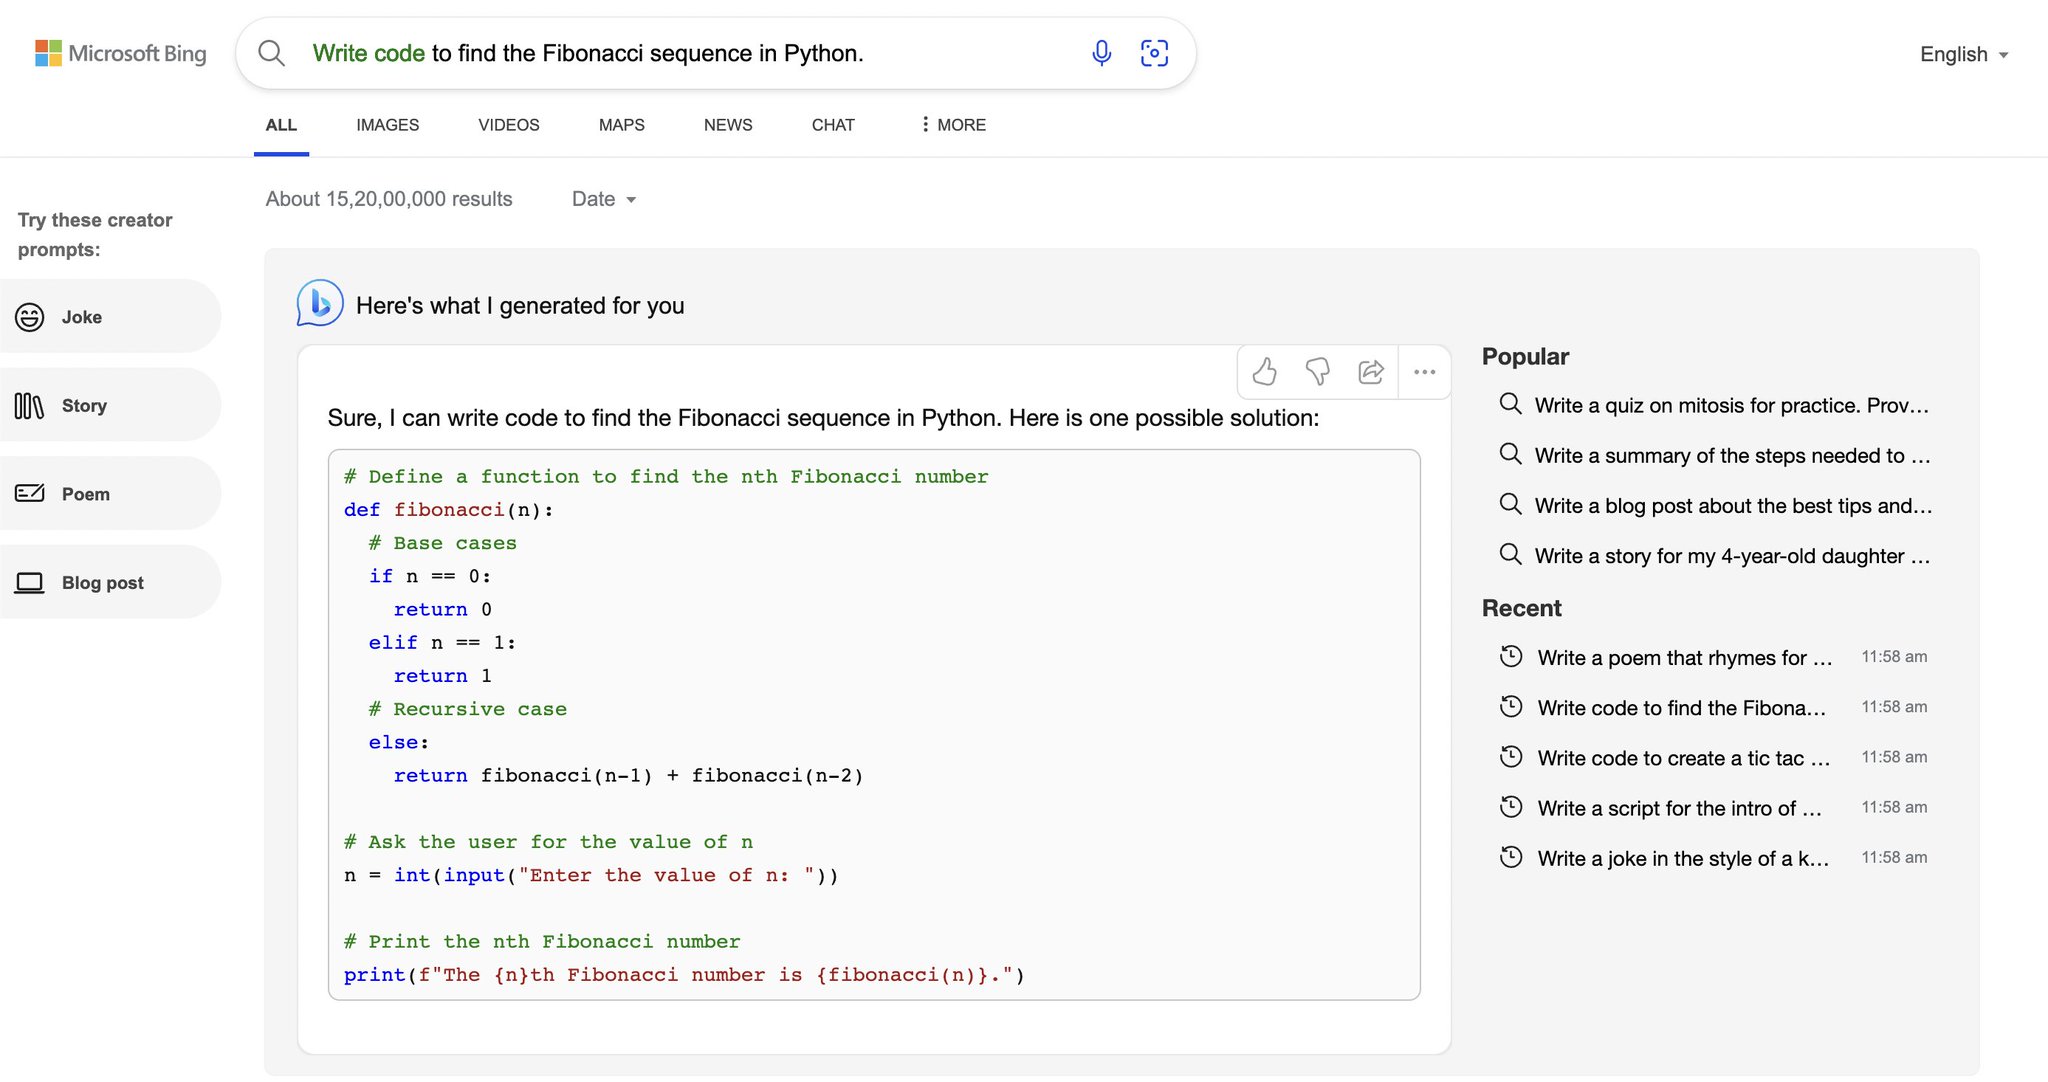
Task: Like the generated answer with thumbs up
Action: [x=1265, y=372]
